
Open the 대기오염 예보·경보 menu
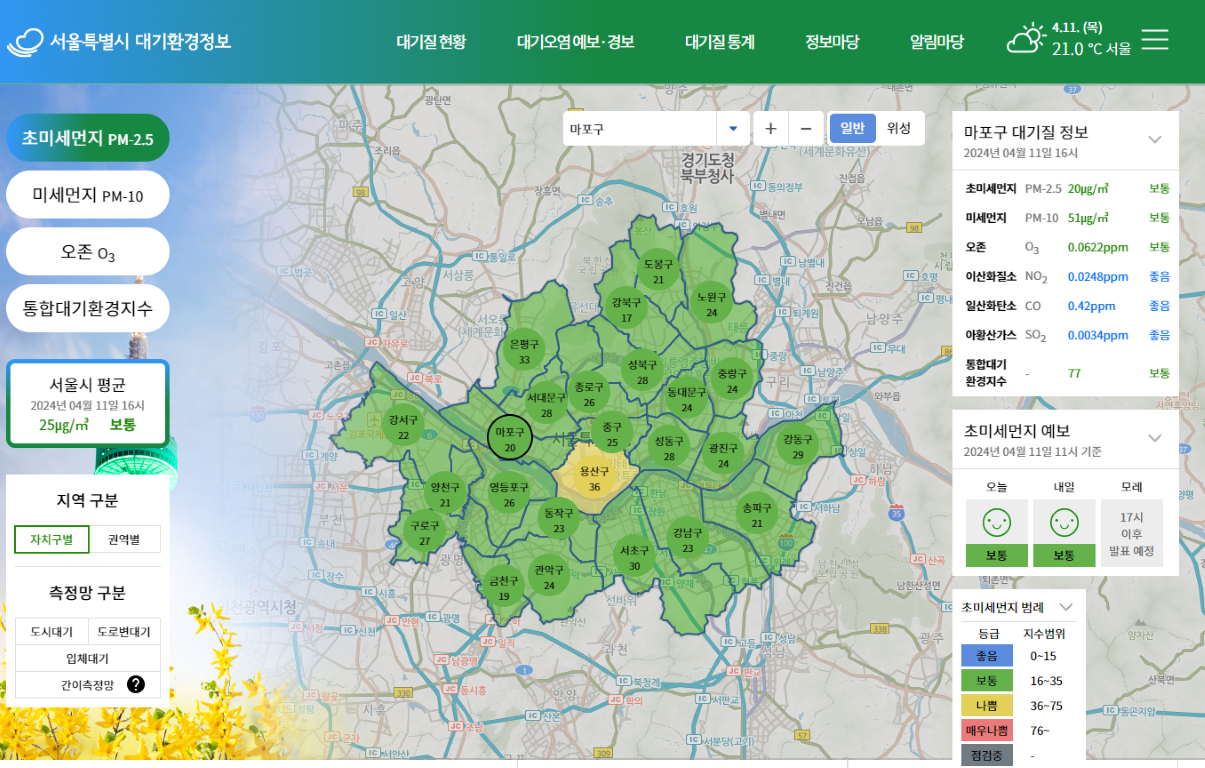point(576,42)
